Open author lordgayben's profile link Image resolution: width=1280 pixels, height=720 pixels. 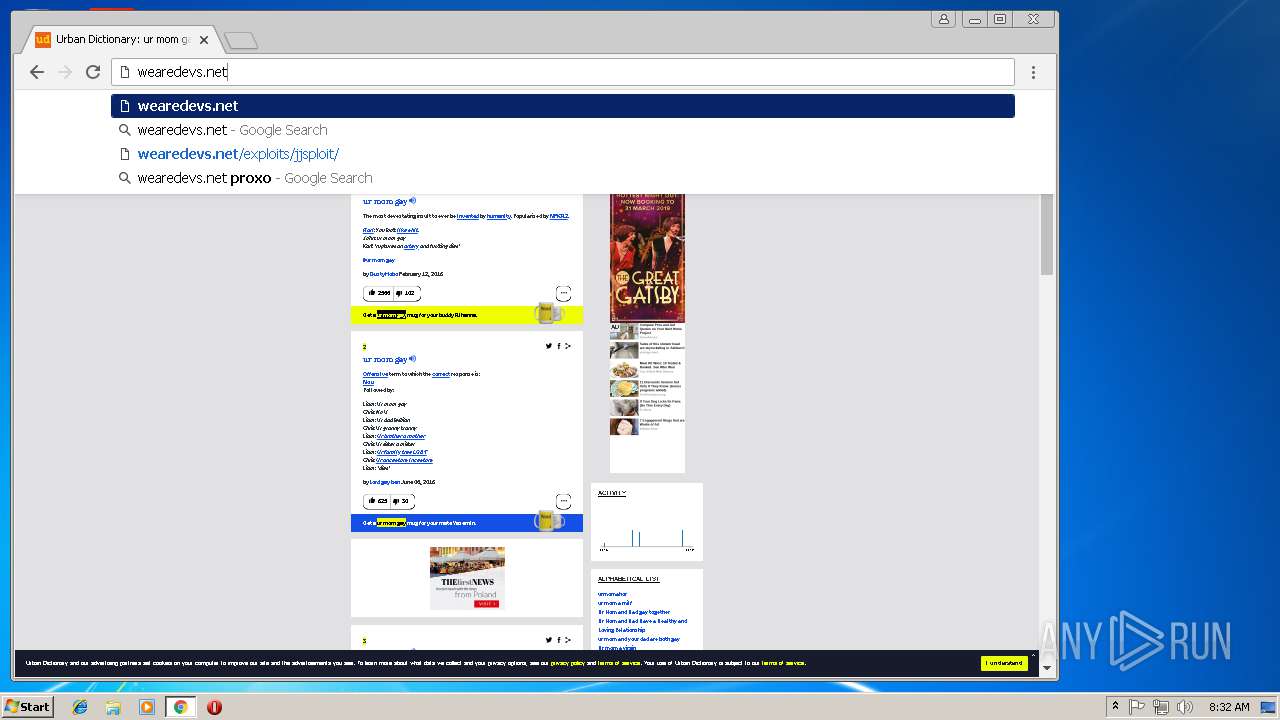click(x=385, y=482)
